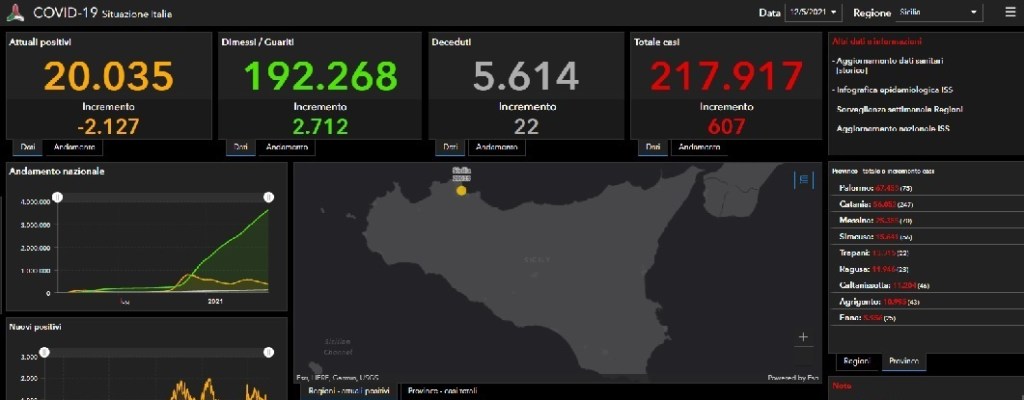Click right range handle of Nuovi positivi chart
The width and height of the screenshot is (1024, 400).
click(268, 352)
